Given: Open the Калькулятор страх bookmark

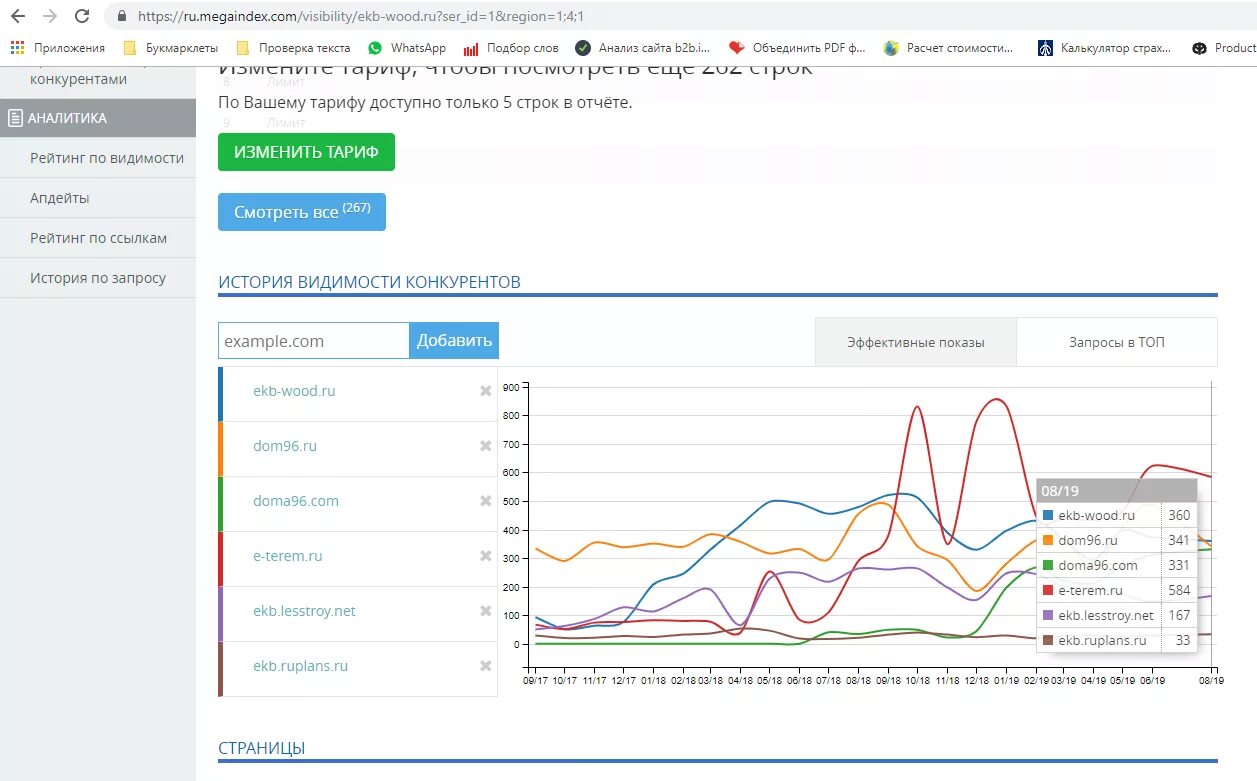Looking at the screenshot, I should click(x=1104, y=47).
